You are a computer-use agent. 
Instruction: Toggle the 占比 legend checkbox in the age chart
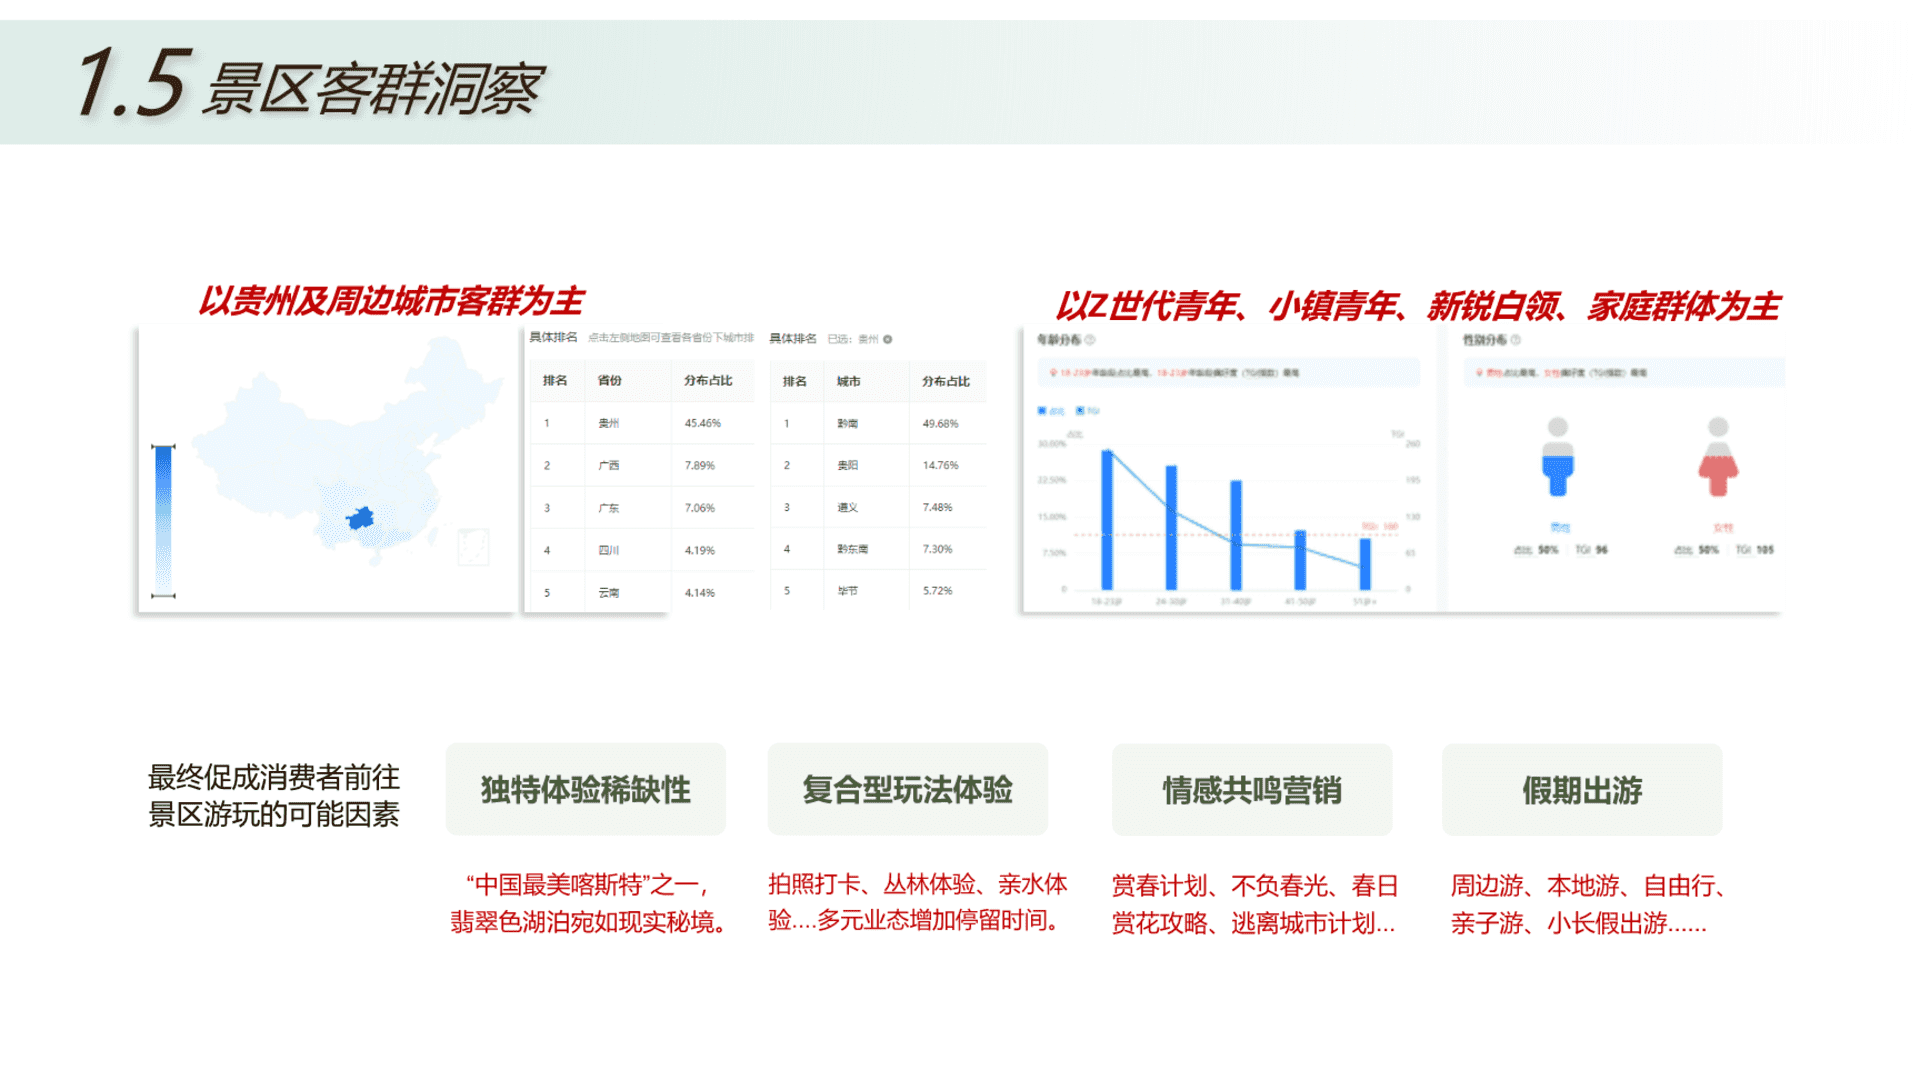tap(1042, 411)
